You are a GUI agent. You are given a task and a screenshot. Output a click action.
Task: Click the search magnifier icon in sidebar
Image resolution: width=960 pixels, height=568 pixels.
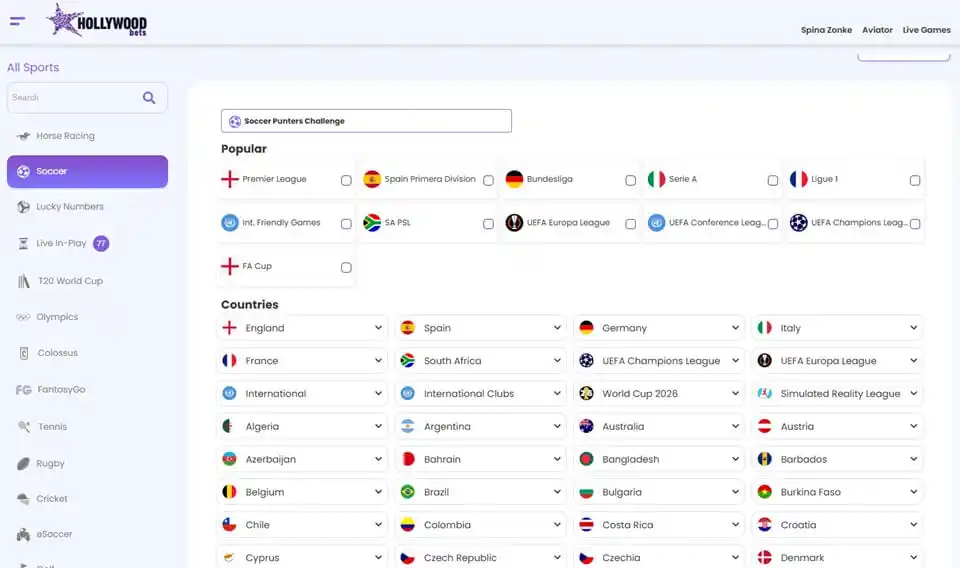pos(149,98)
